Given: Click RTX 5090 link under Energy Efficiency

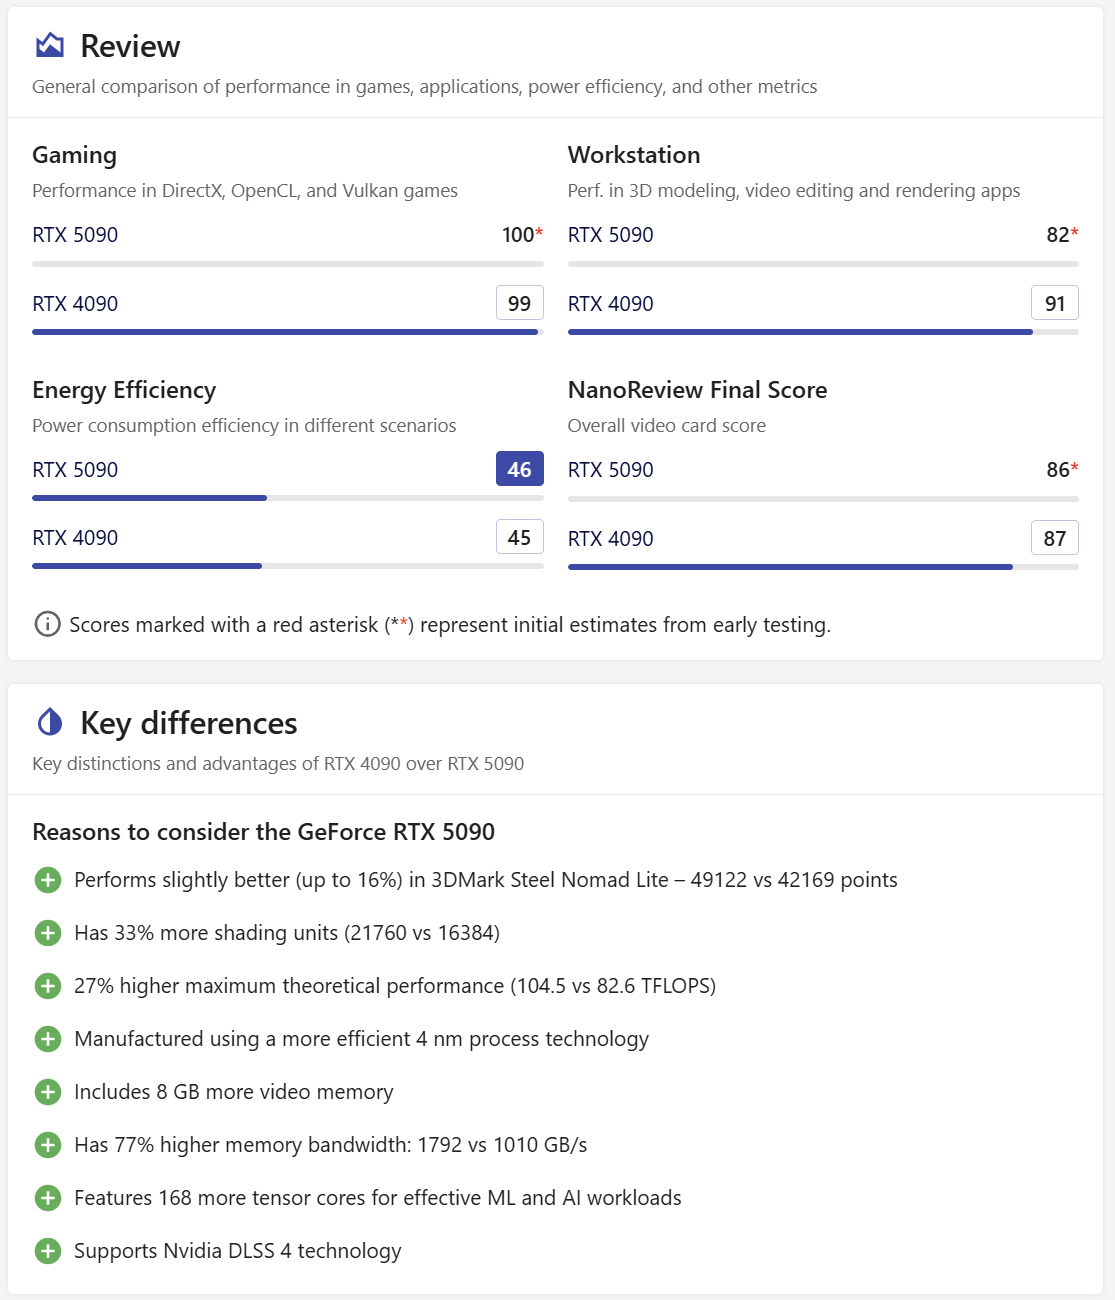Looking at the screenshot, I should pos(75,470).
